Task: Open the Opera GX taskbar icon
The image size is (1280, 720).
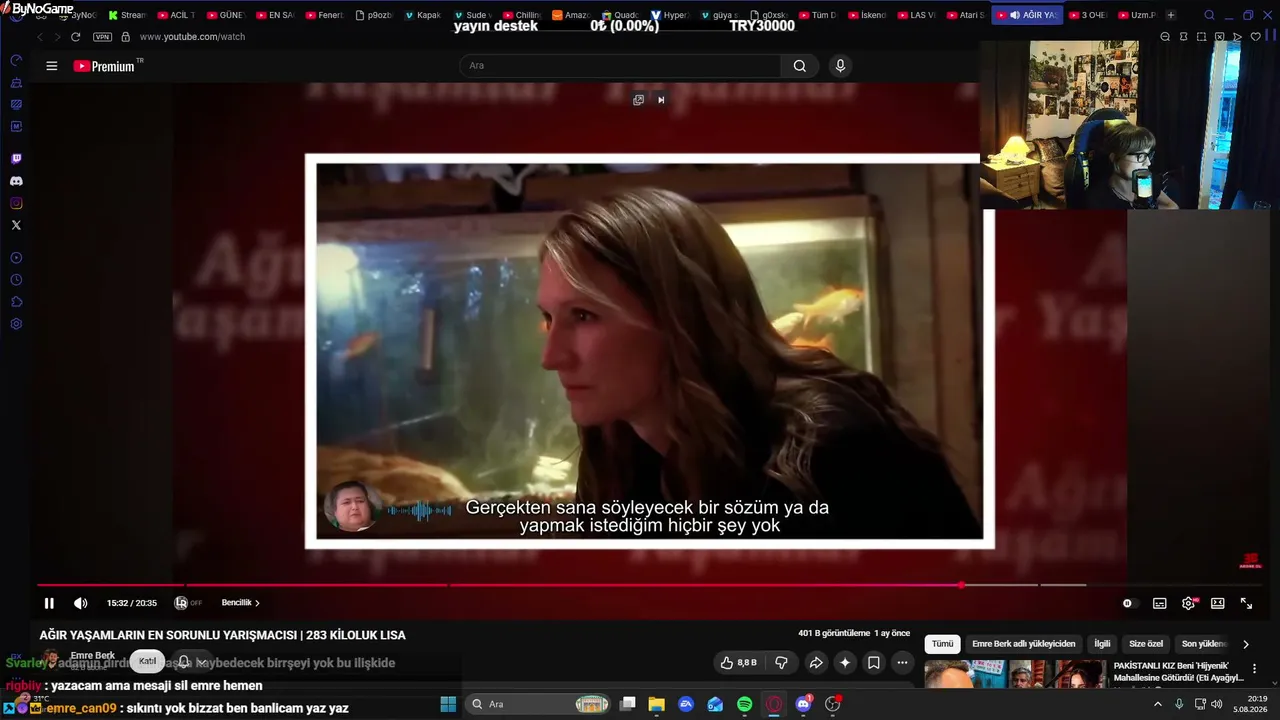Action: [x=774, y=704]
